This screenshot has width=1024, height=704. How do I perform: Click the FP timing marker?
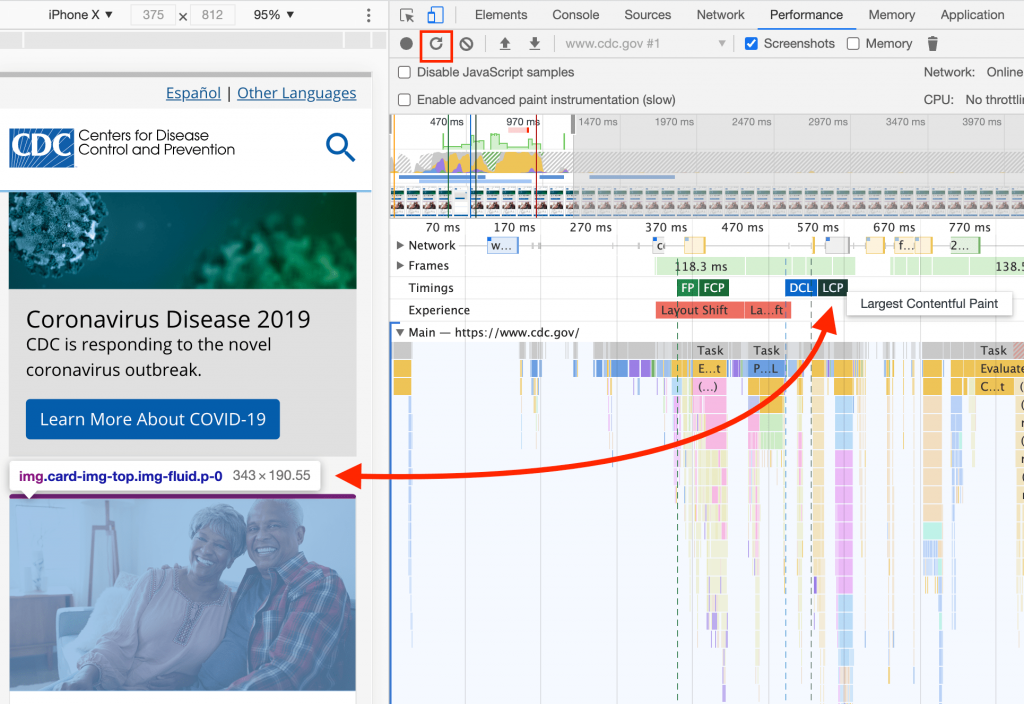[687, 288]
